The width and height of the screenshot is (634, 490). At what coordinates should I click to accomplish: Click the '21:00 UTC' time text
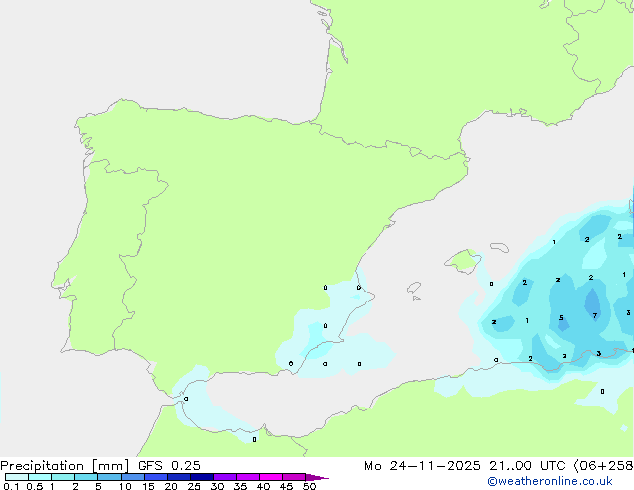pos(527,466)
